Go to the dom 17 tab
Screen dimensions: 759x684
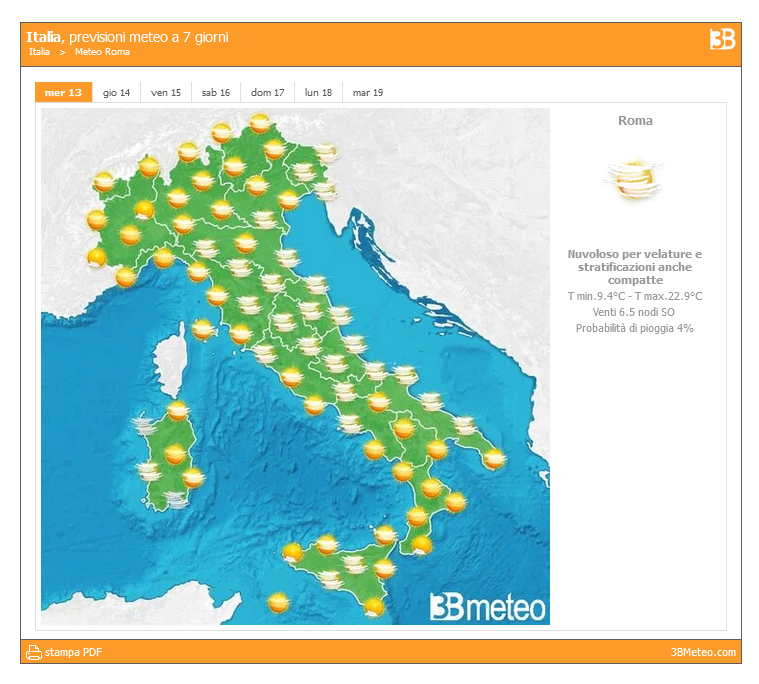click(267, 93)
